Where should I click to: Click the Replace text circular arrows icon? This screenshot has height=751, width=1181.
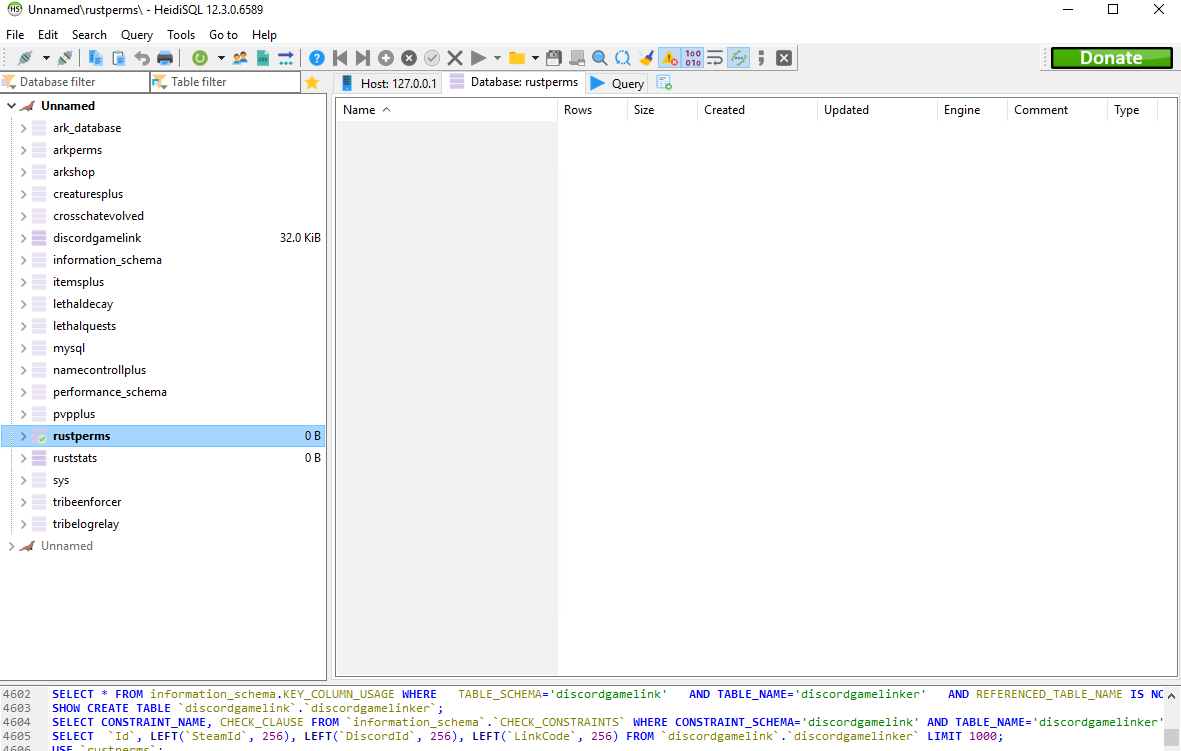(623, 58)
